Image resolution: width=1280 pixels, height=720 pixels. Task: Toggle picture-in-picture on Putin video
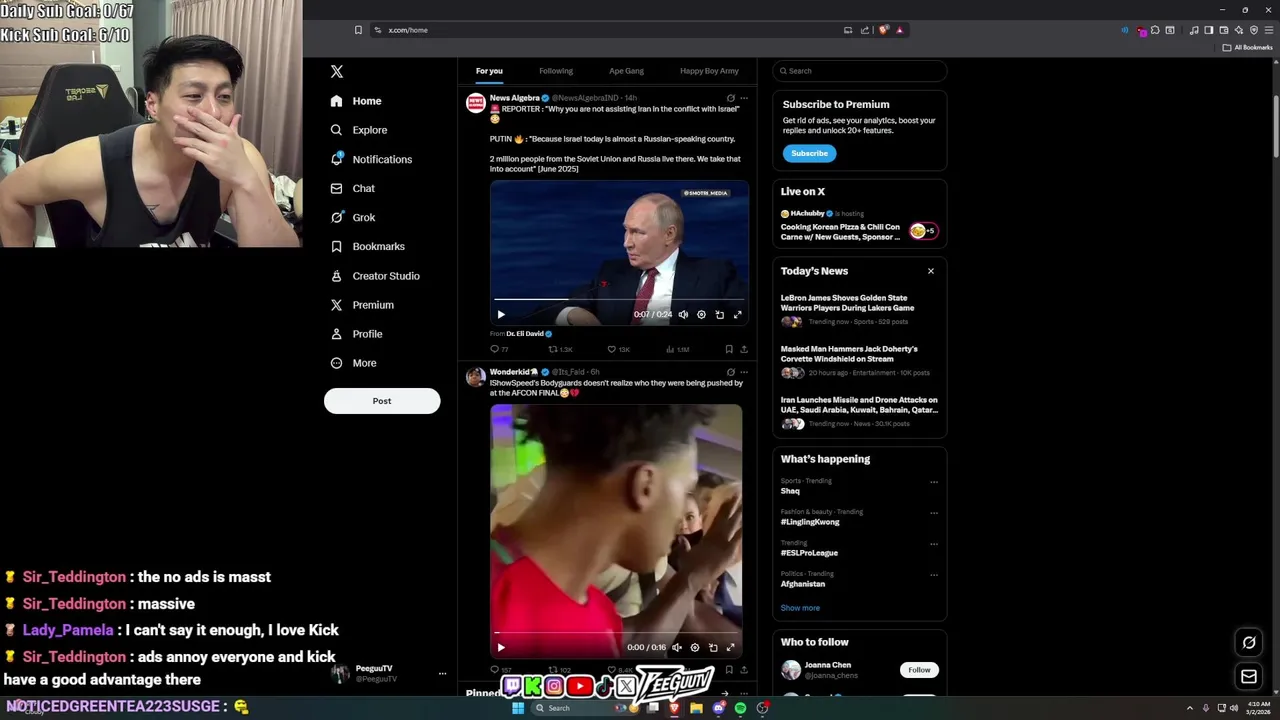719,314
